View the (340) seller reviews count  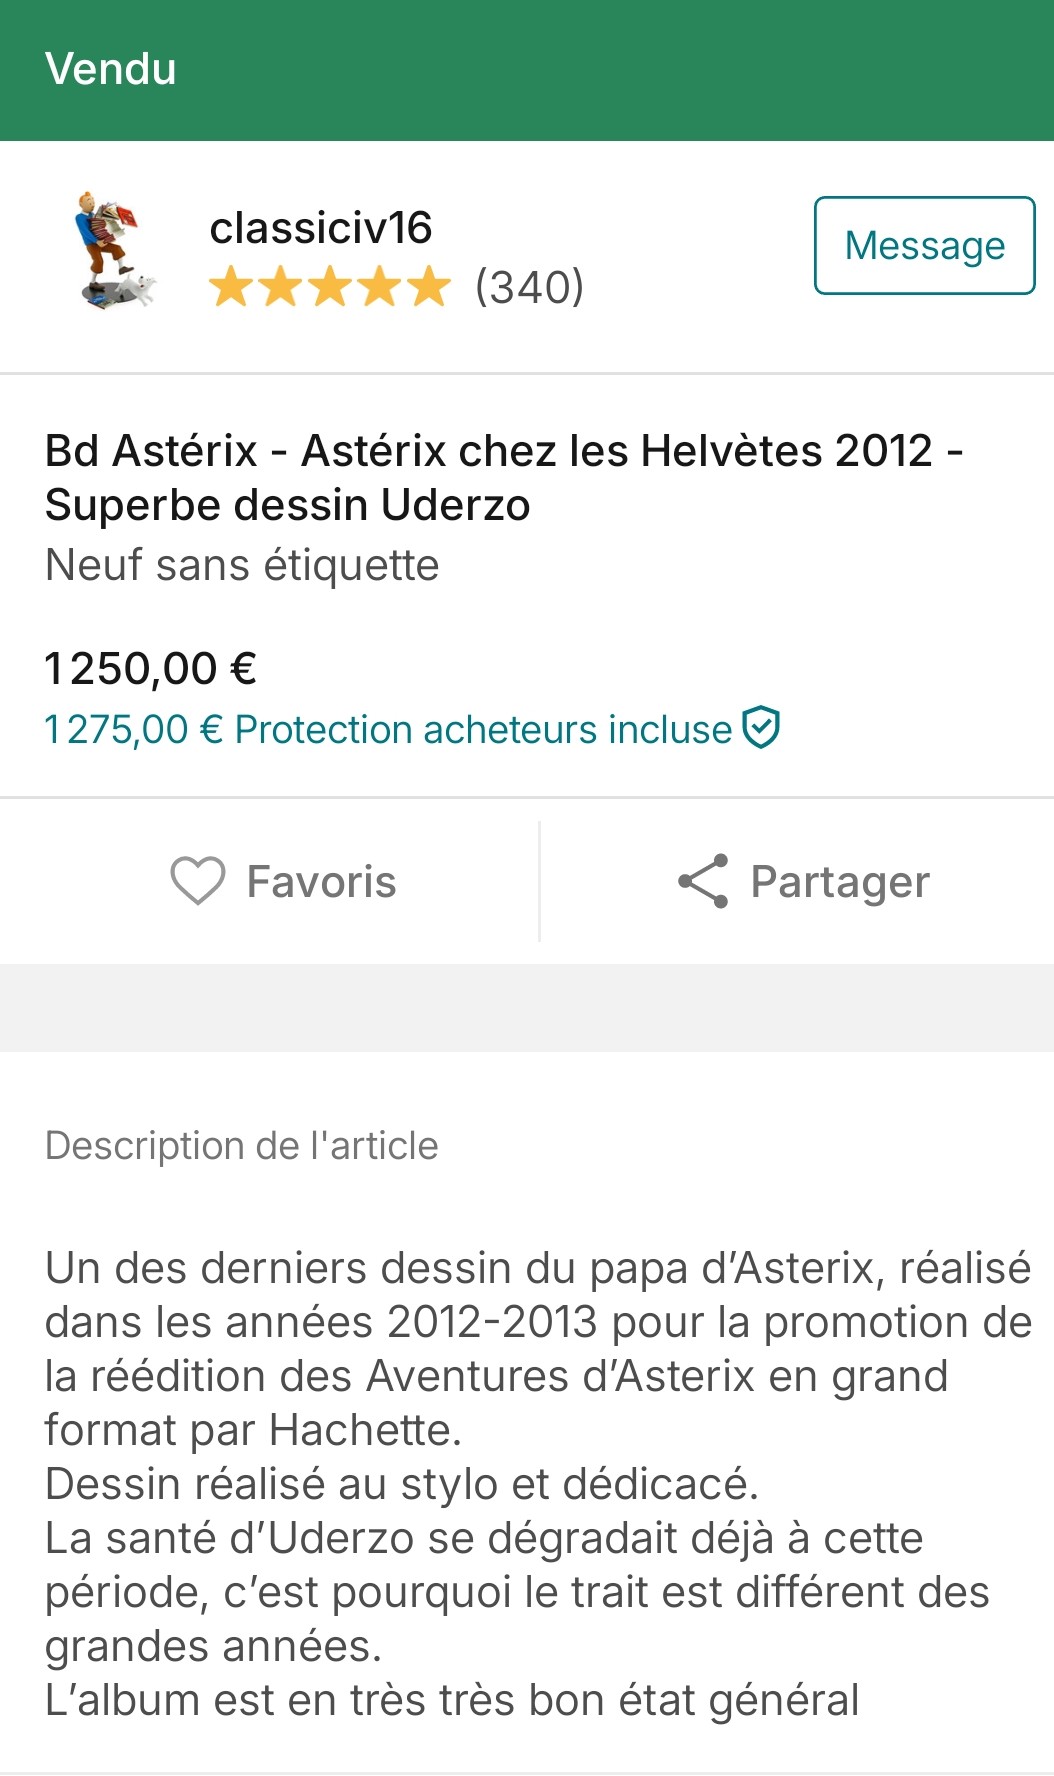coord(529,287)
